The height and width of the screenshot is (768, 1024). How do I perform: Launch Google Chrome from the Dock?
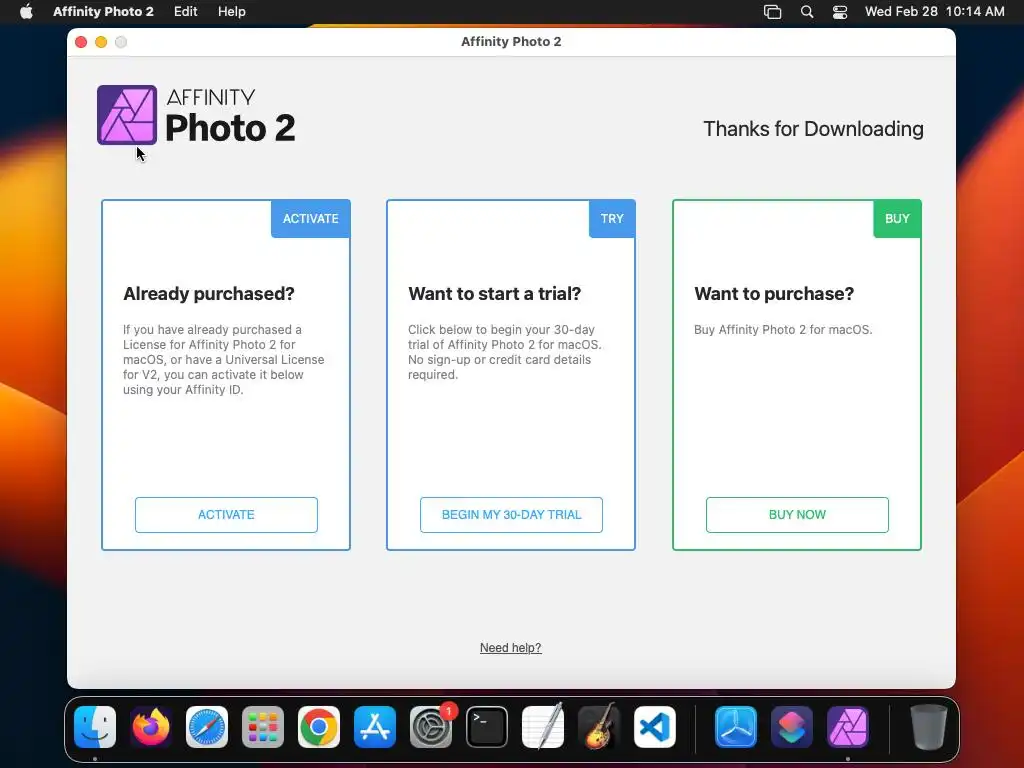(x=319, y=727)
